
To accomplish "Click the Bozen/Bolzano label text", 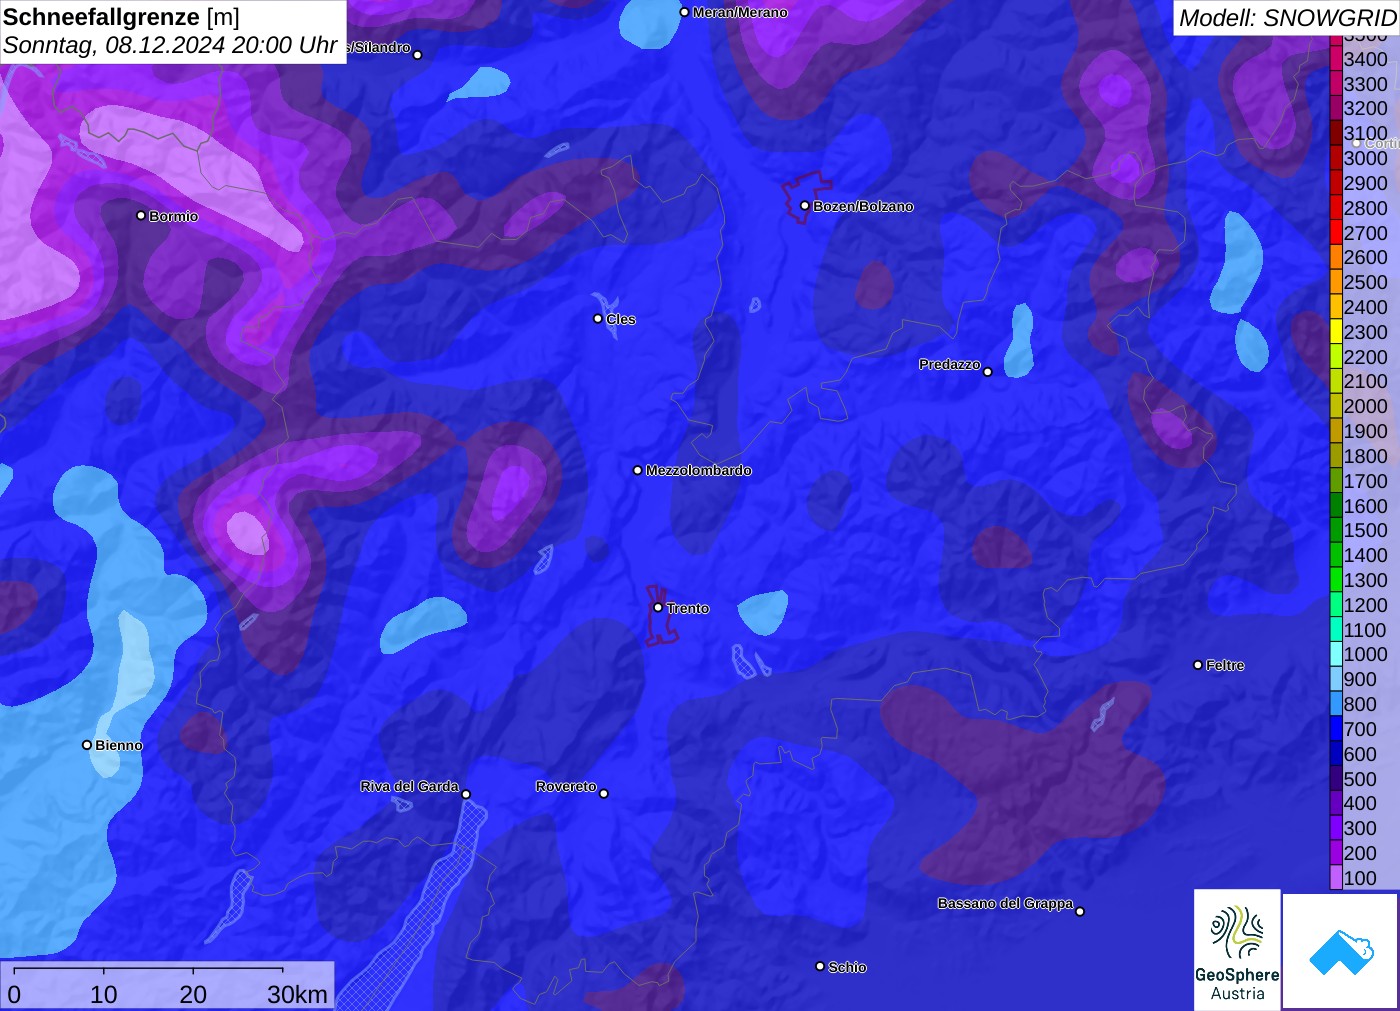I will click(863, 206).
